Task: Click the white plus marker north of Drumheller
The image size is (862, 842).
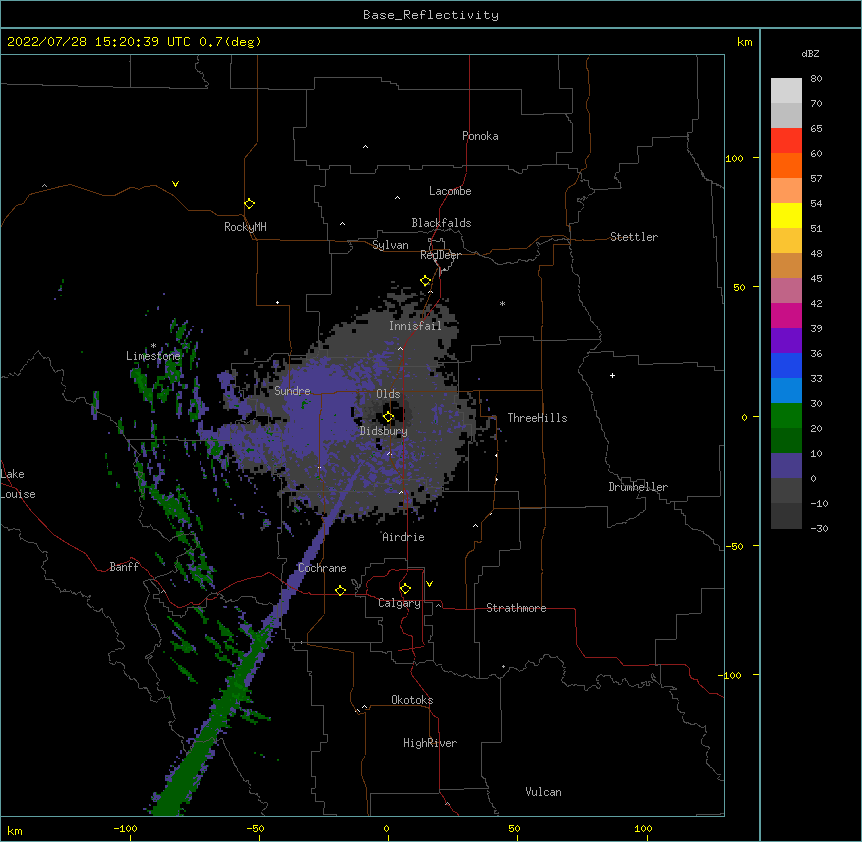Action: click(x=612, y=375)
